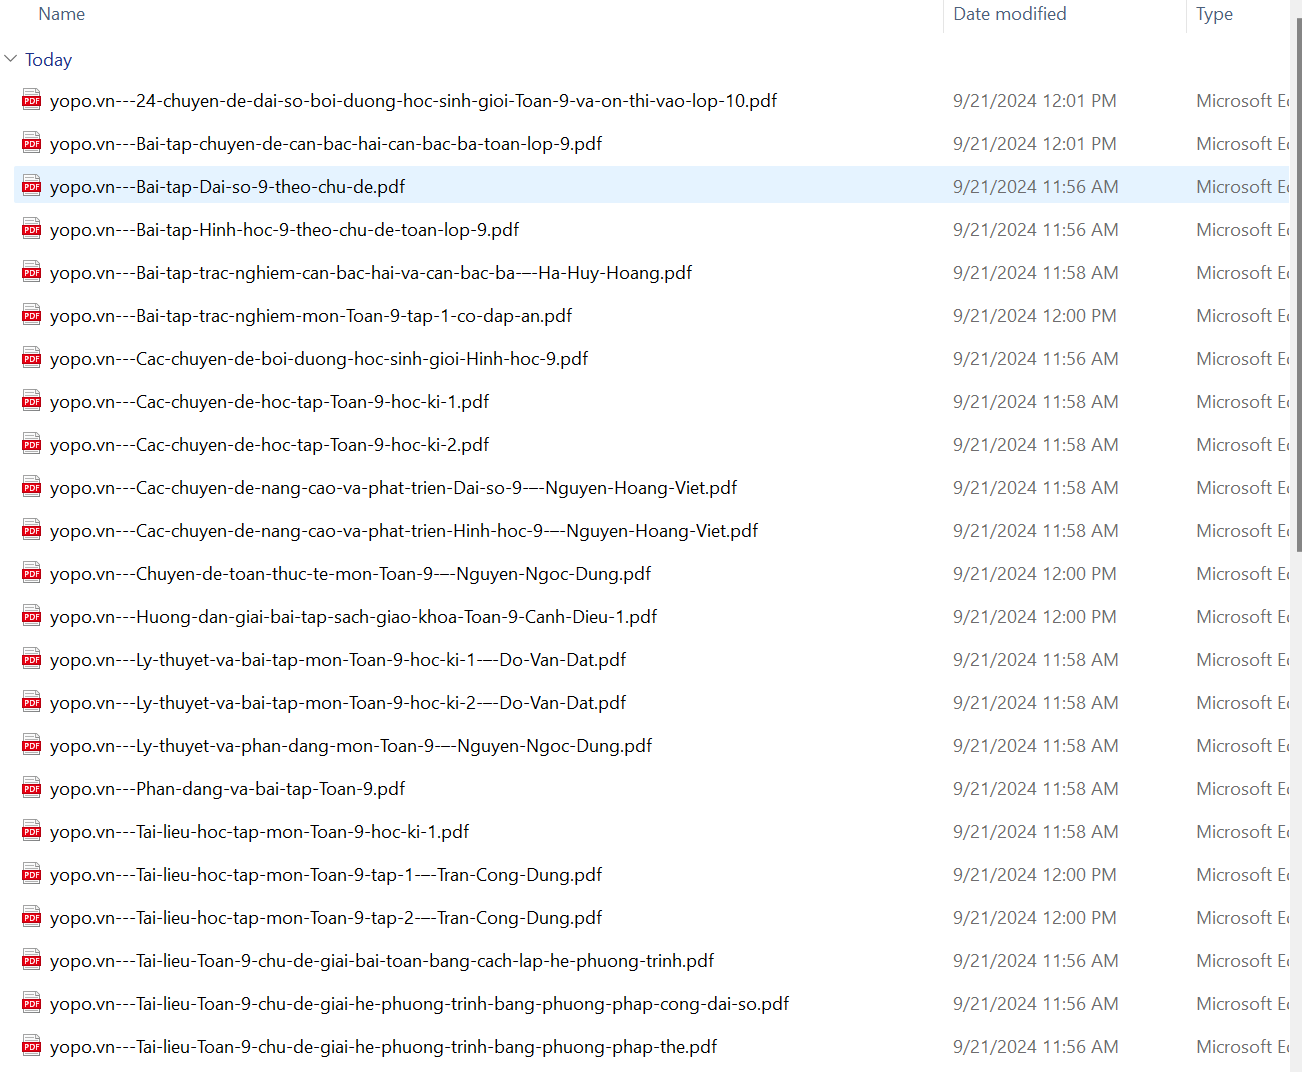Click PDF icon of Ly-thuyet-va-phan-dang Nguyen-Ngoc-Dung file
Screen dimensions: 1302x1072
pos(32,745)
